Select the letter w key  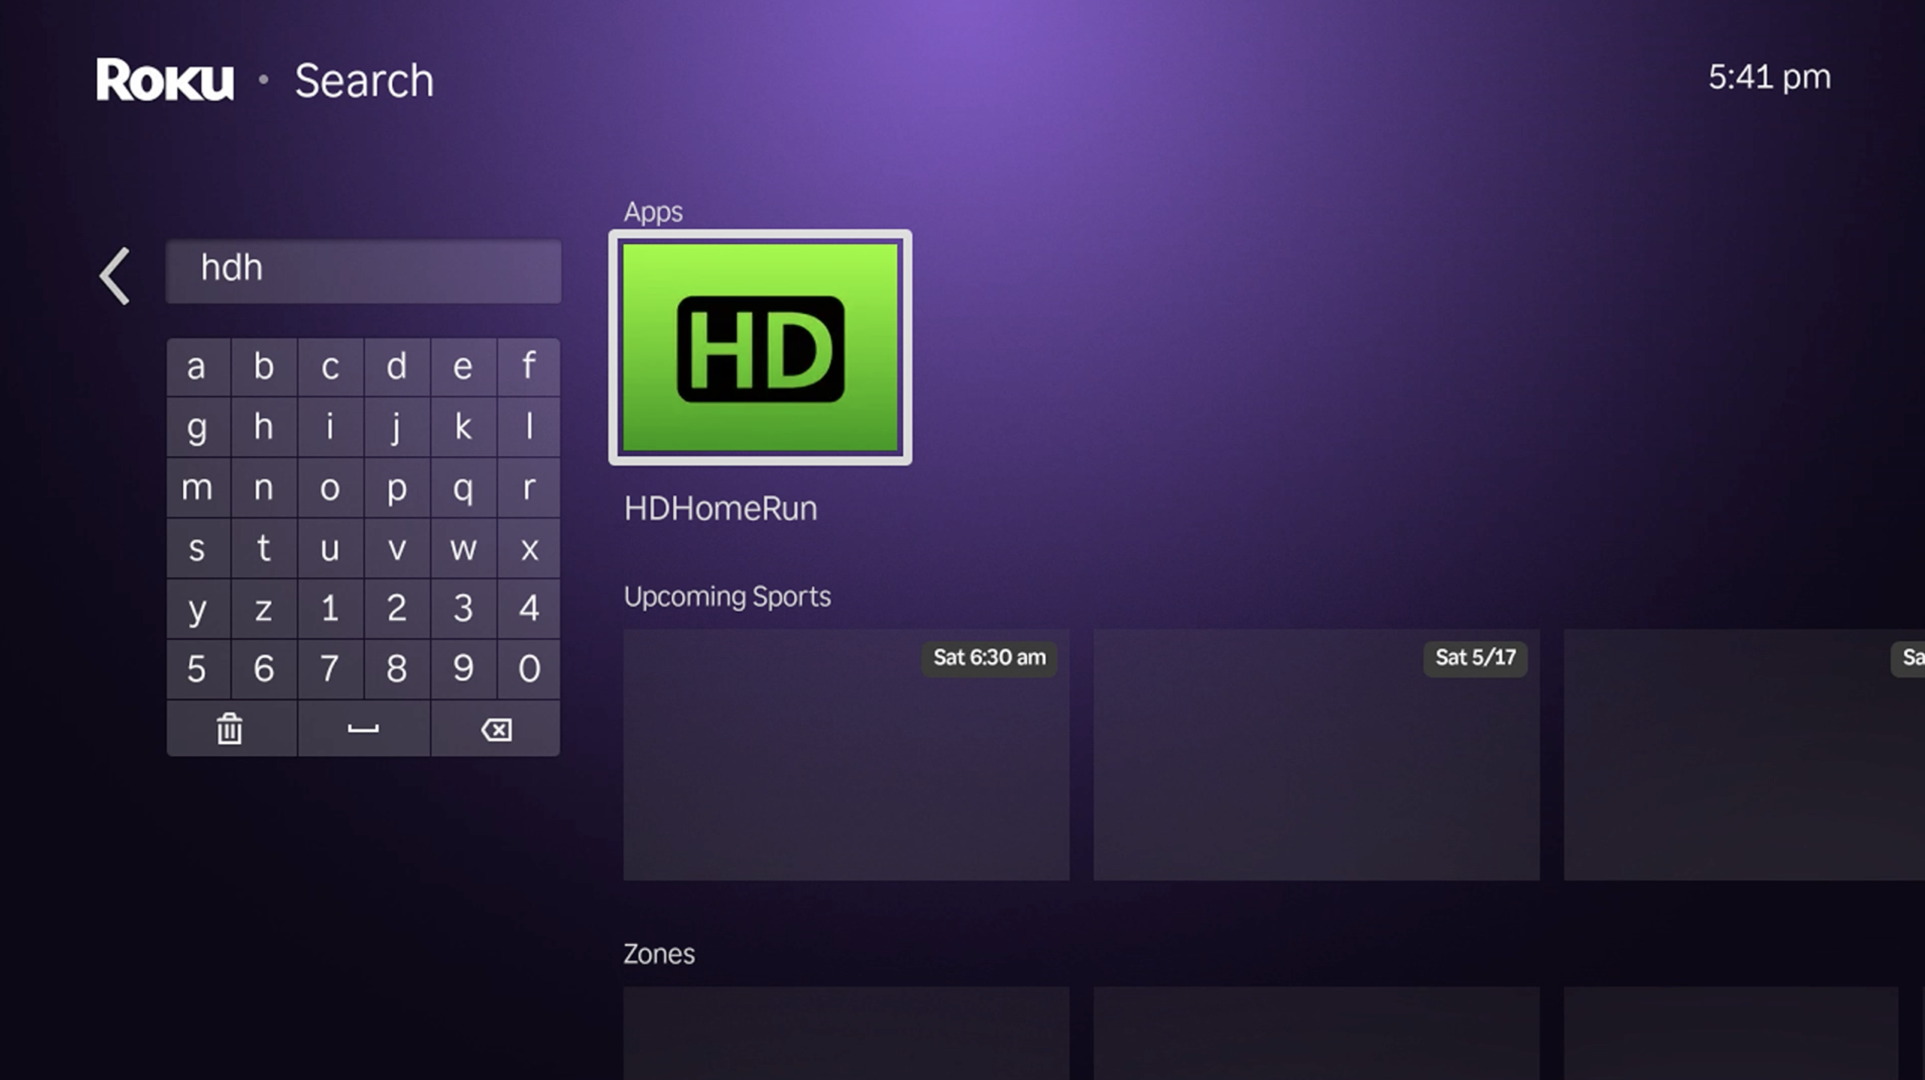pos(463,548)
